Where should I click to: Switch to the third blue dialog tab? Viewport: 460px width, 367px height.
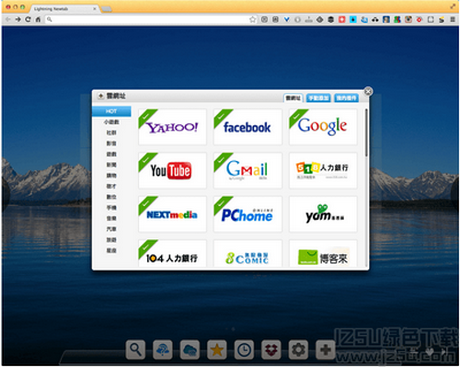[x=346, y=98]
